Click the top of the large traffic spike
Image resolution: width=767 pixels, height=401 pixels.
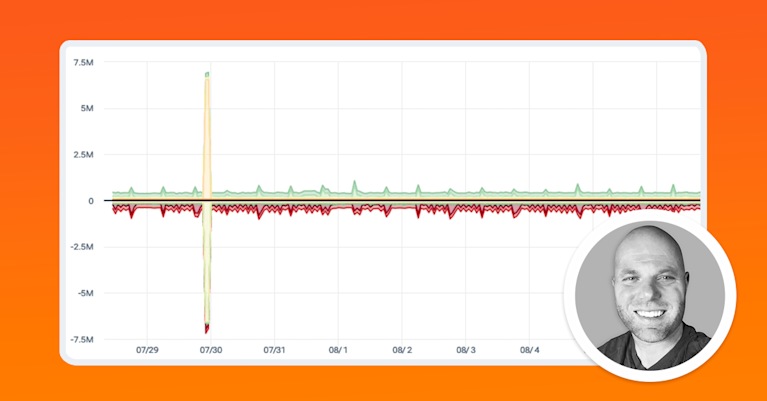pyautogui.click(x=207, y=75)
